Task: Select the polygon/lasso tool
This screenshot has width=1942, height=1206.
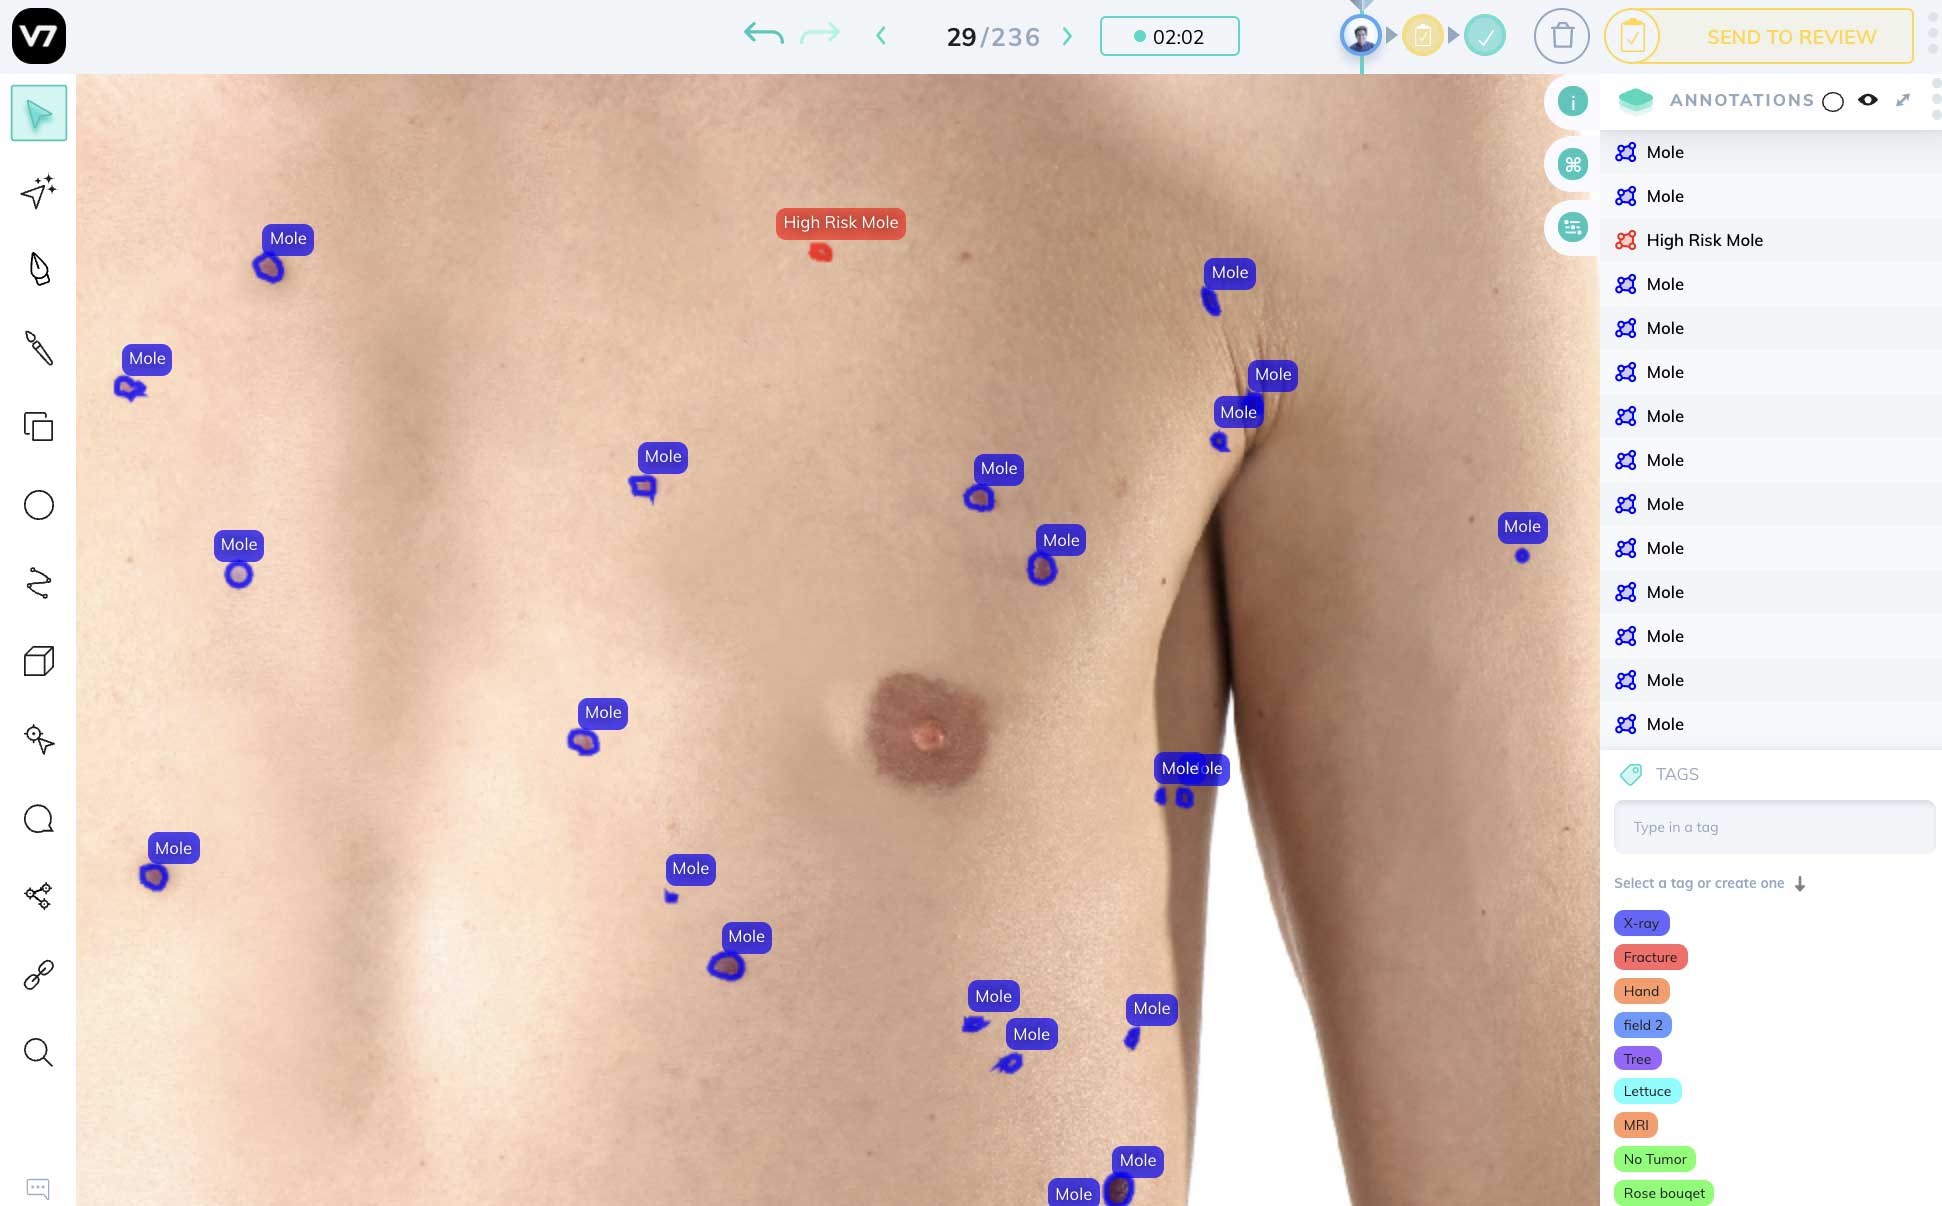Action: (38, 584)
